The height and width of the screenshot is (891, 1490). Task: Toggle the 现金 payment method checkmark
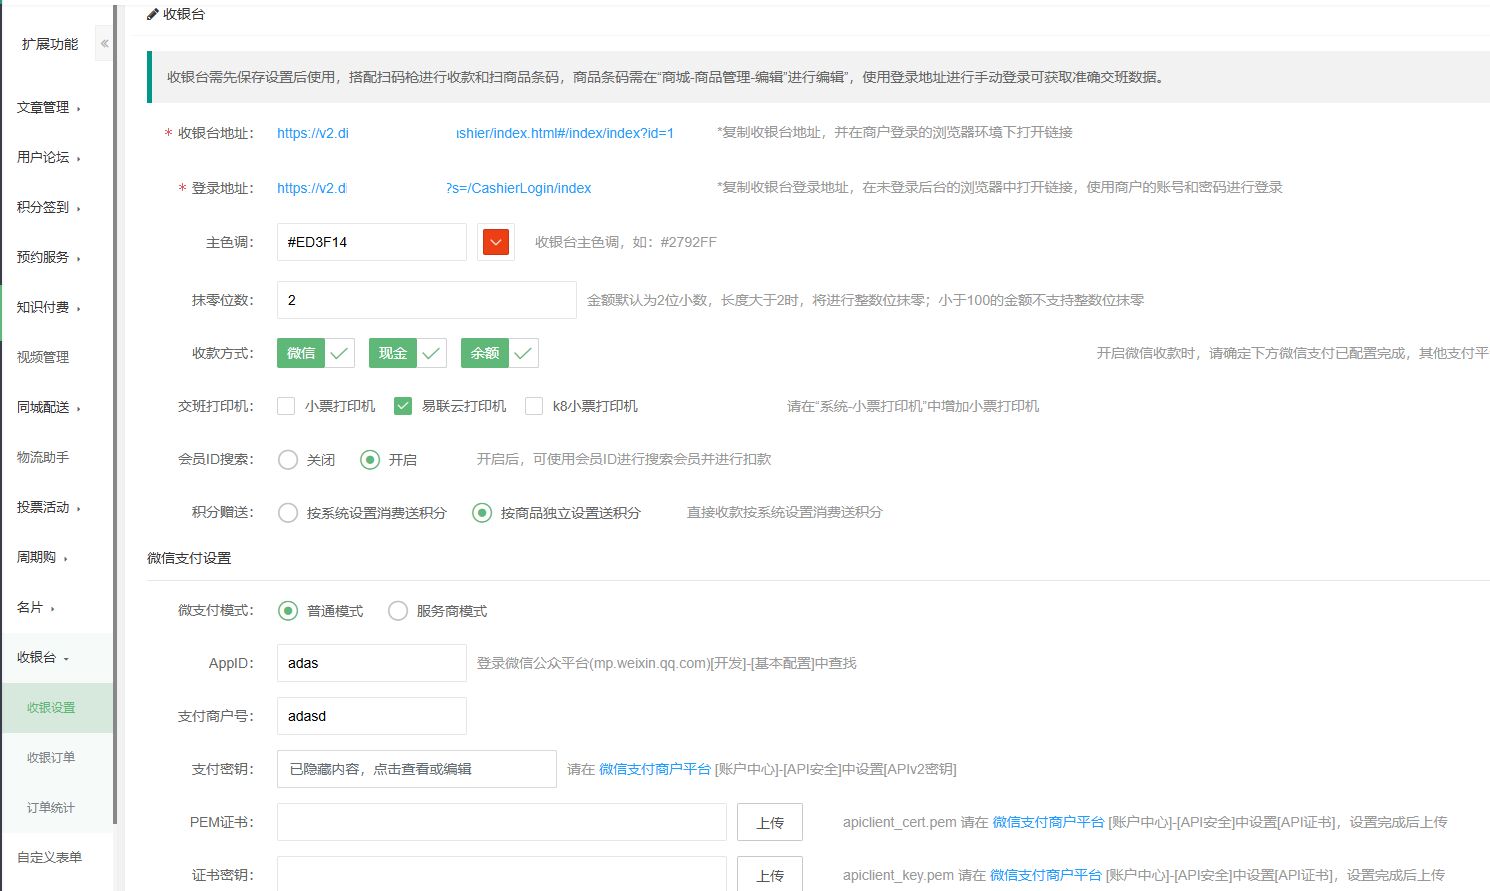(x=432, y=353)
